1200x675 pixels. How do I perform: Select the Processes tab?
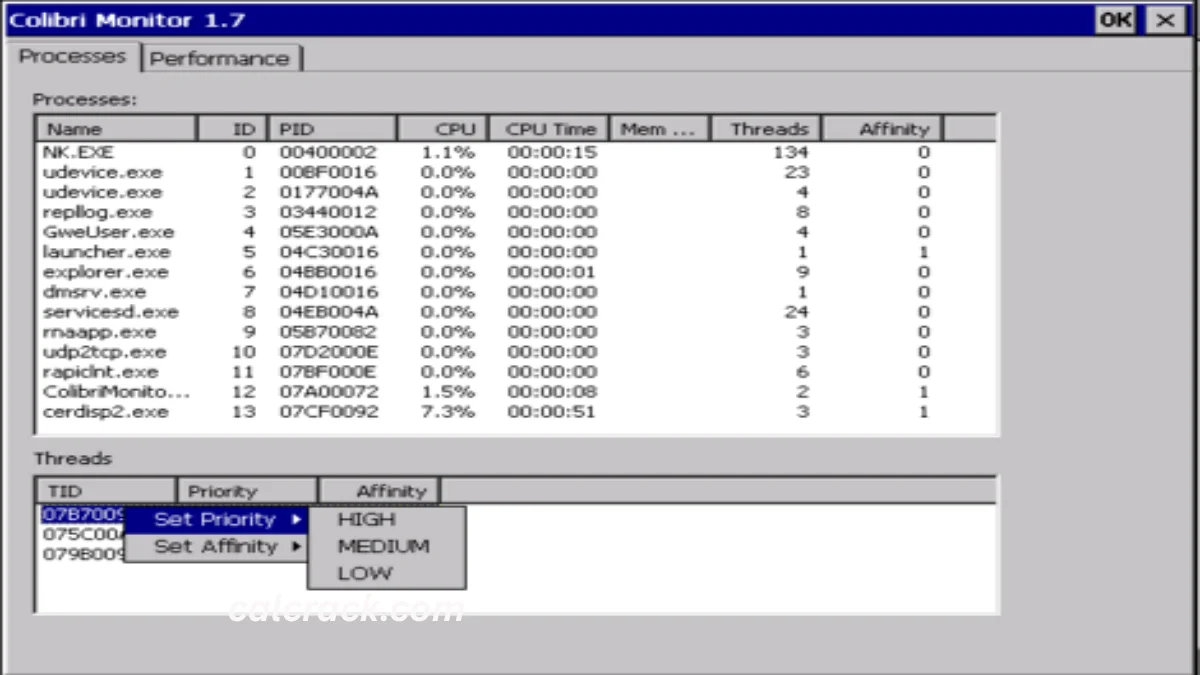point(73,56)
